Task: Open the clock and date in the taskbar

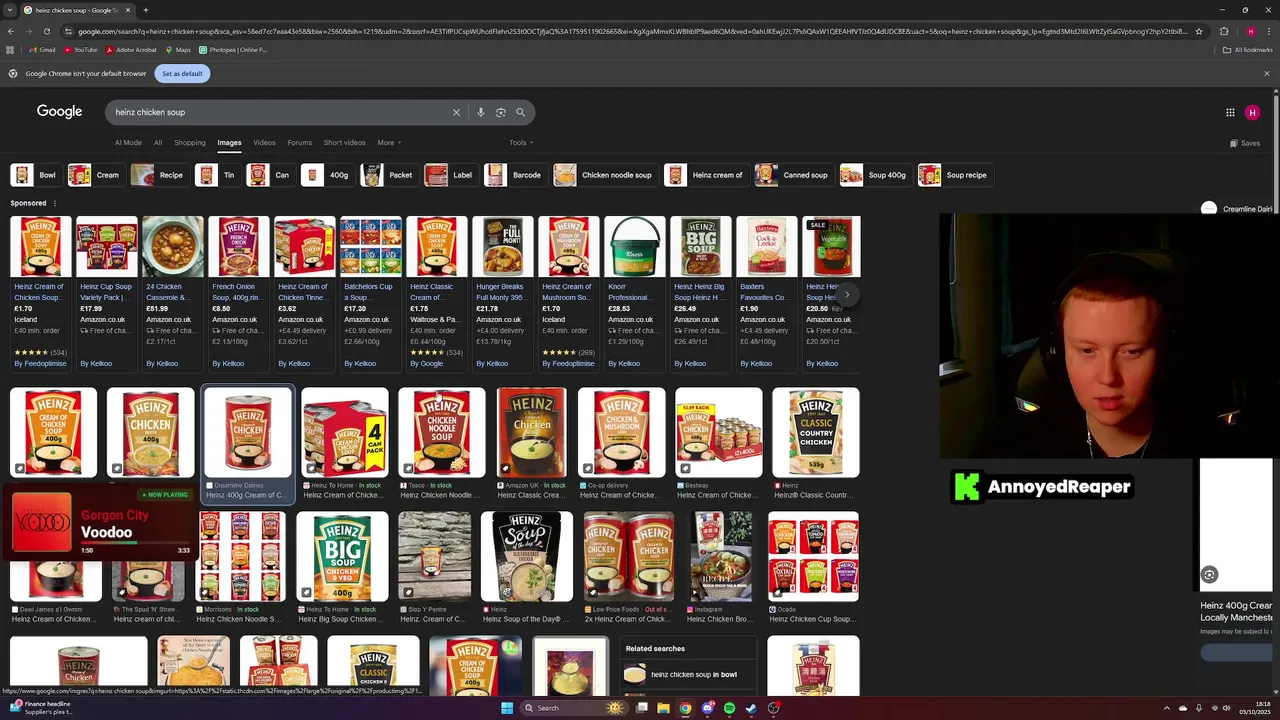Action: (x=1253, y=708)
